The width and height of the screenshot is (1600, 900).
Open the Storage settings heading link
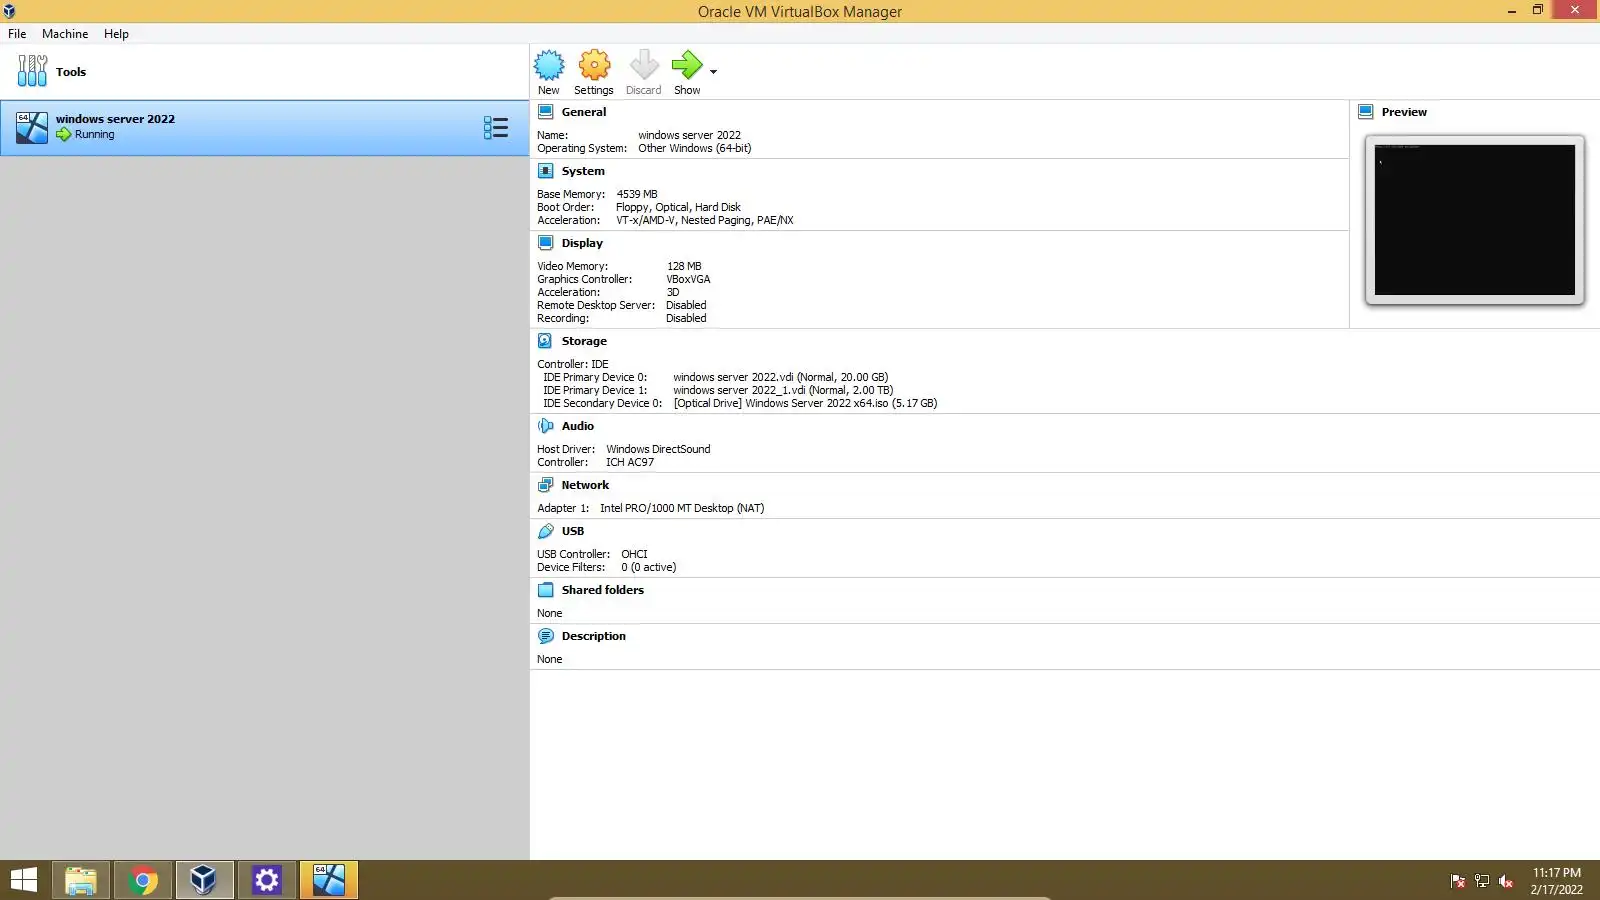(584, 341)
